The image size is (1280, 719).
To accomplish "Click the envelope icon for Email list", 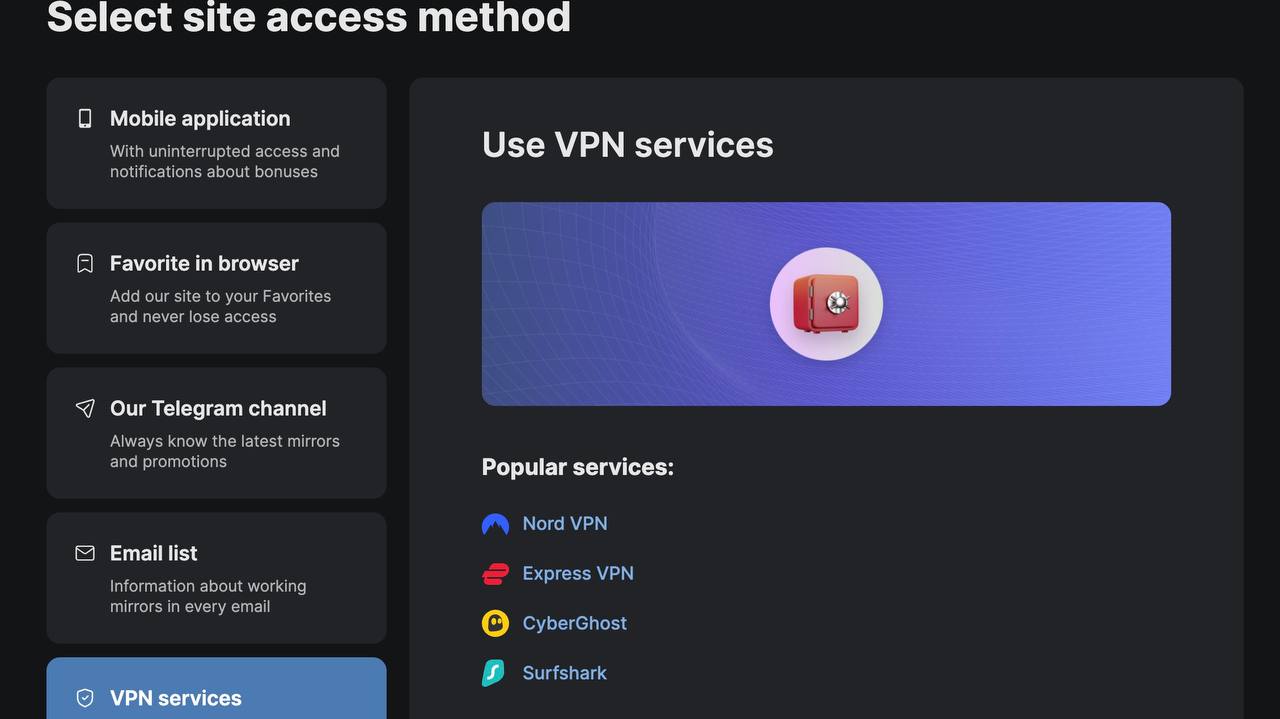I will 85,553.
